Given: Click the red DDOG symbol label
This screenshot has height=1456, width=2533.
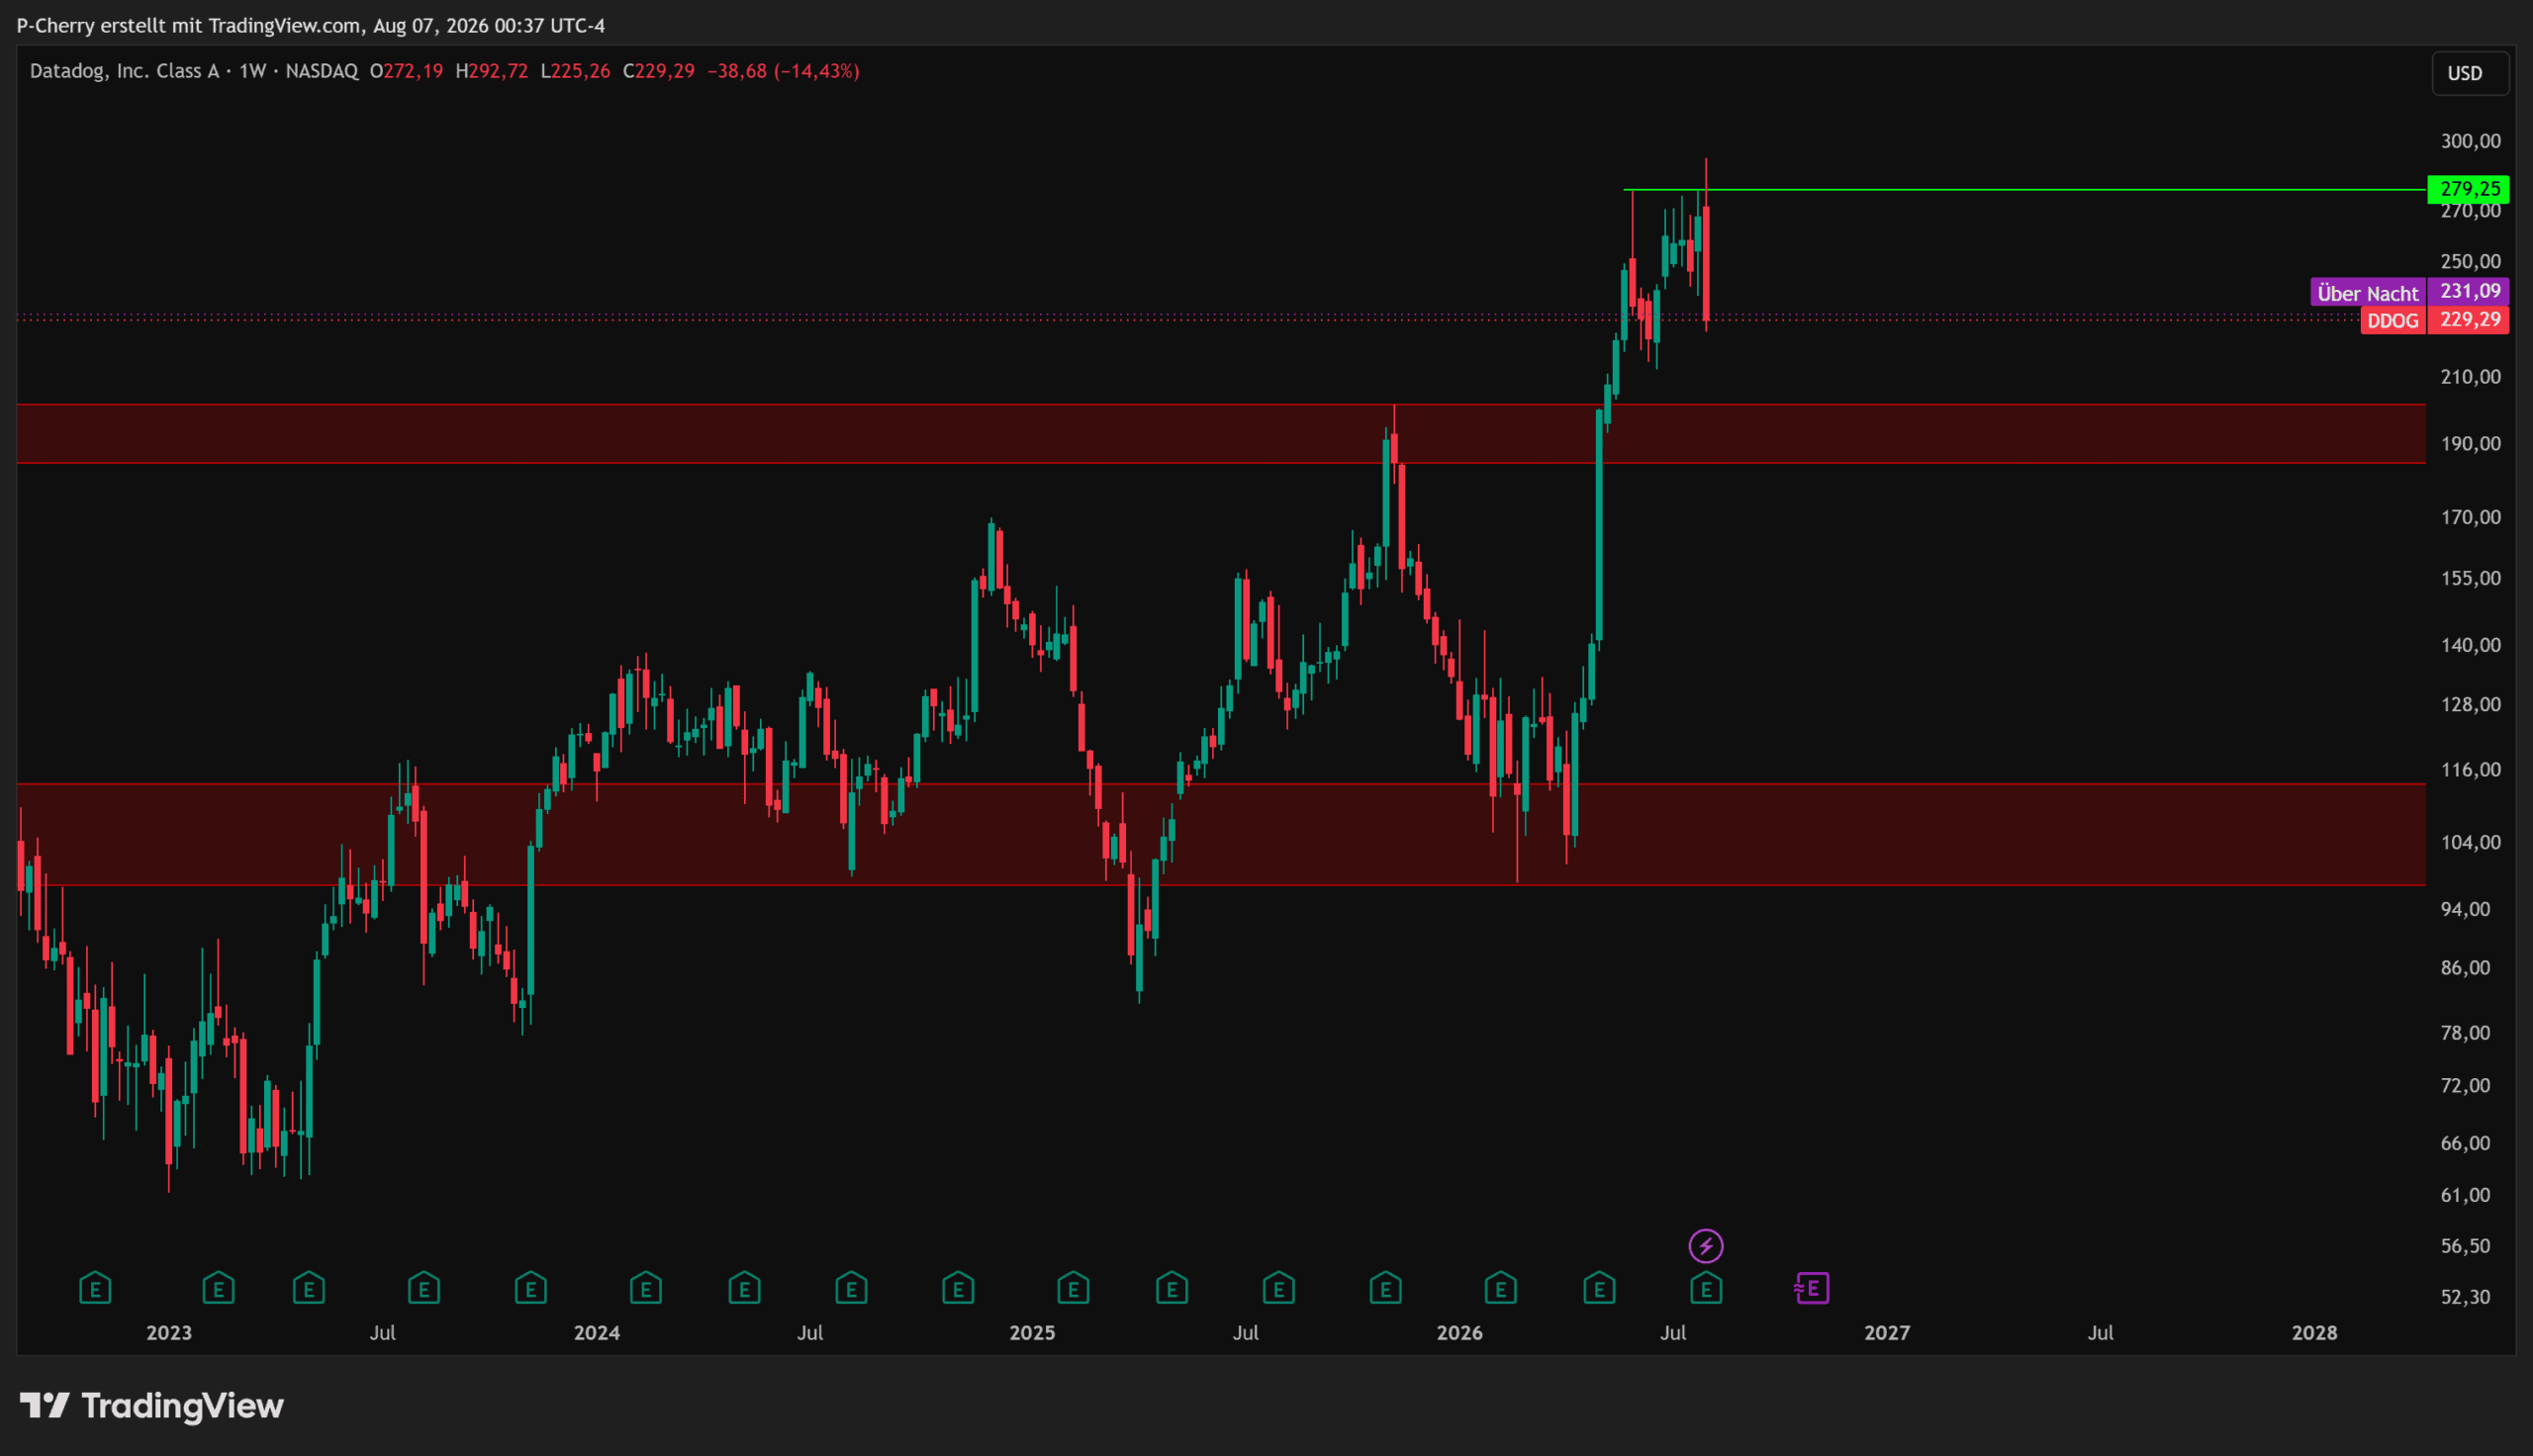Looking at the screenshot, I should (2393, 321).
